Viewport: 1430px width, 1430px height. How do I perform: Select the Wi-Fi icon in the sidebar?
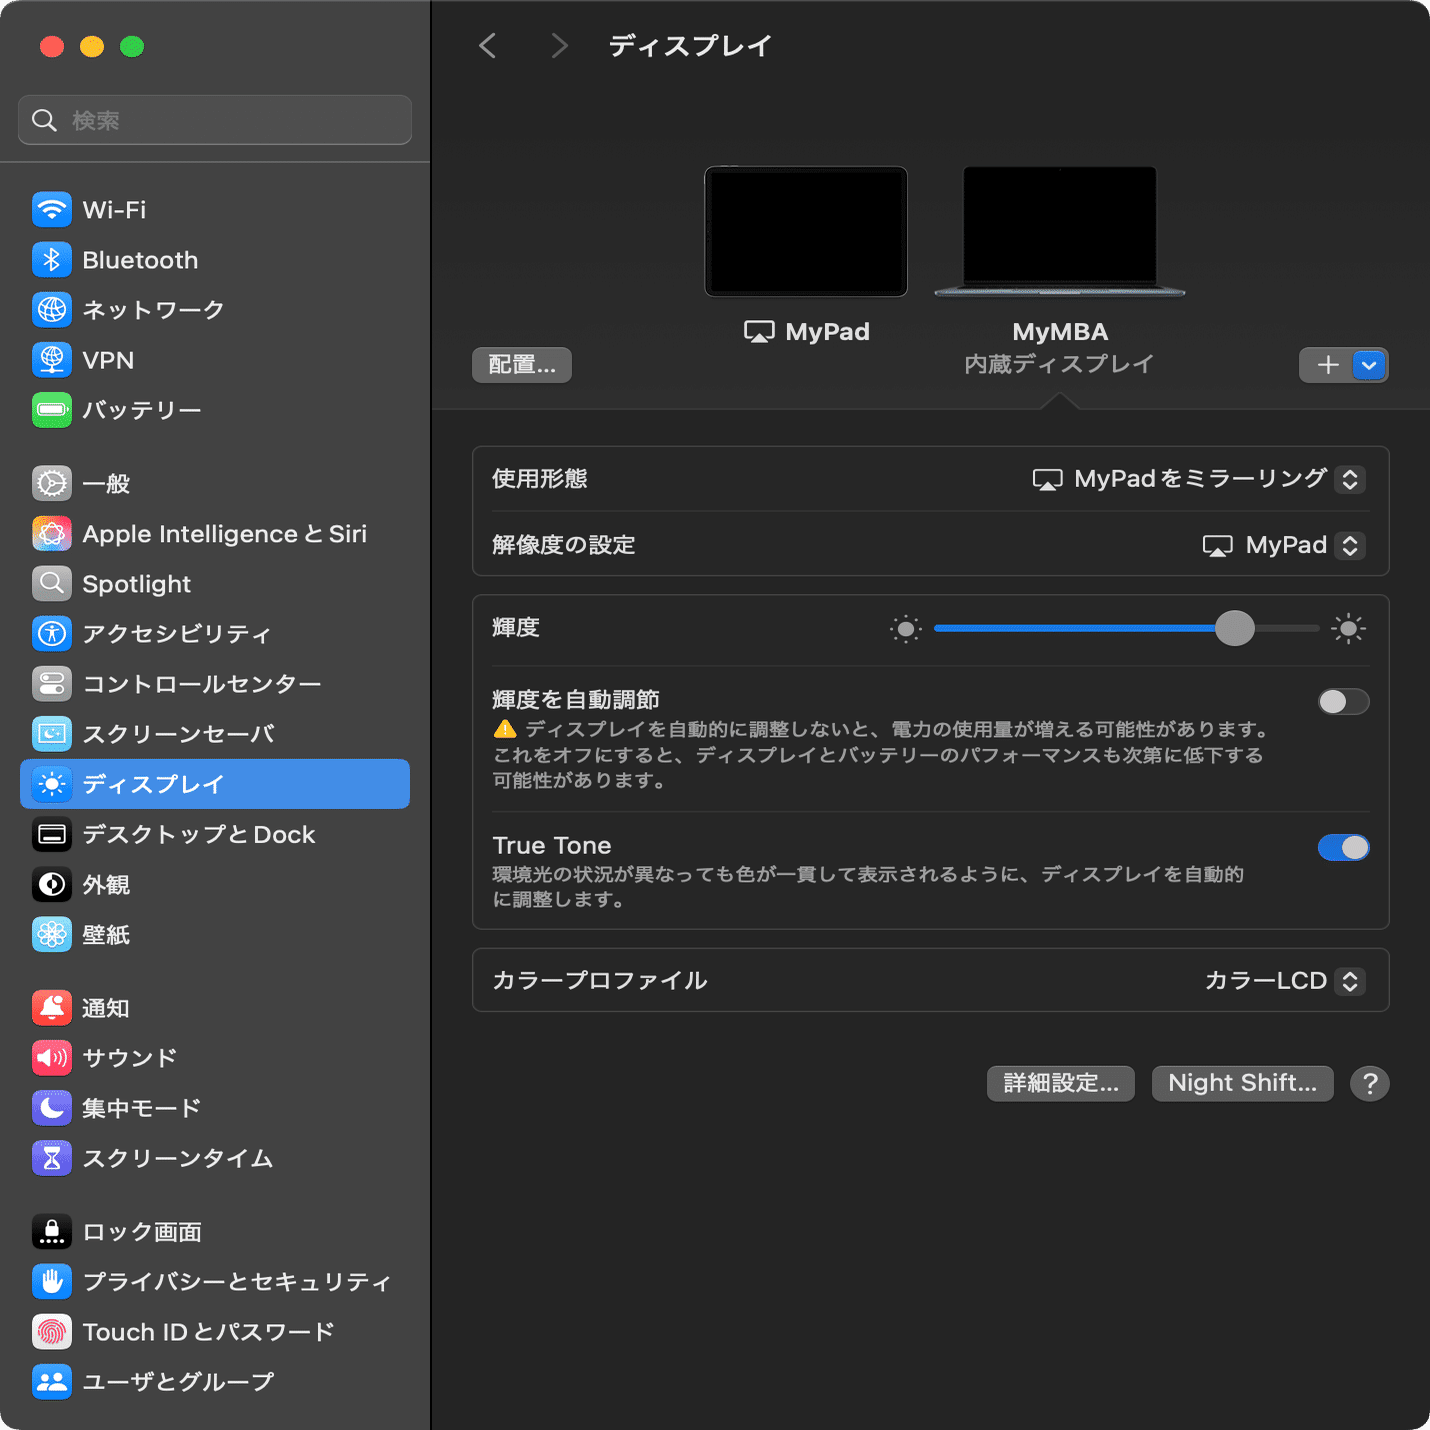coord(51,209)
